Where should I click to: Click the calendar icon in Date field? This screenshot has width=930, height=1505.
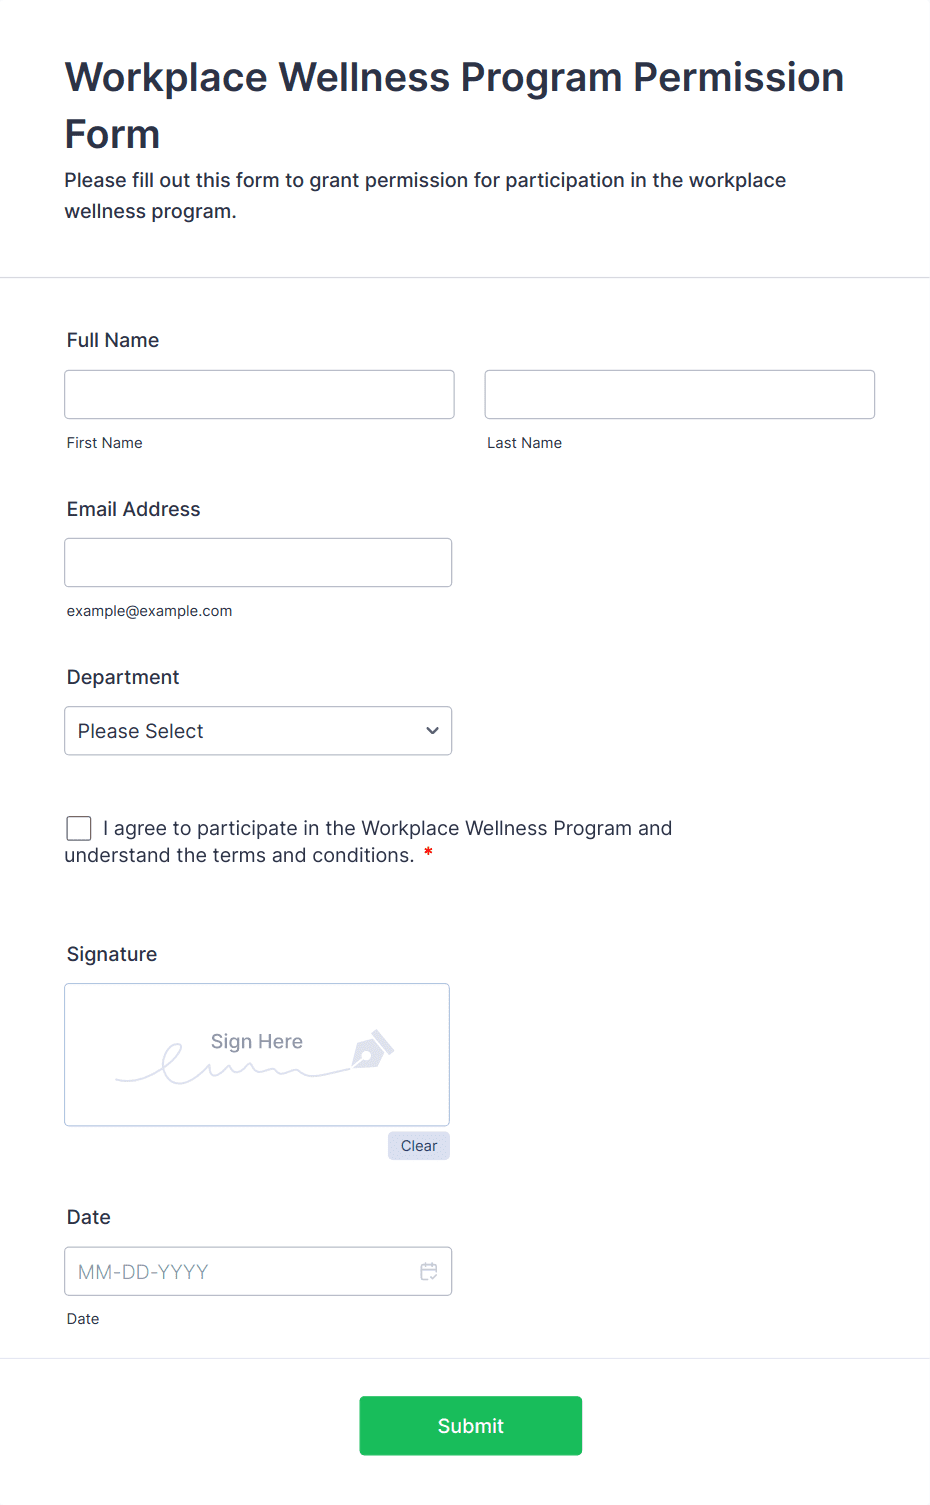429,1271
